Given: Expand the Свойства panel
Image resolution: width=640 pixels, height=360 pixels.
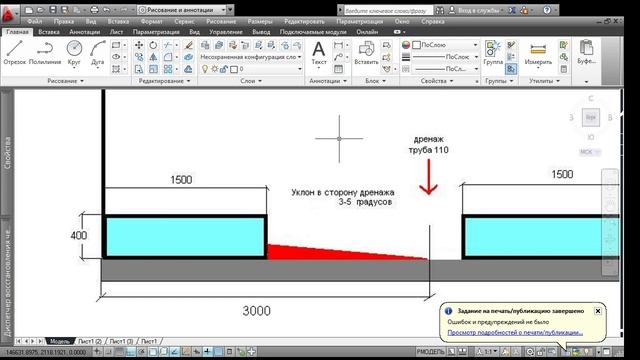Looking at the screenshot, I should click(437, 81).
